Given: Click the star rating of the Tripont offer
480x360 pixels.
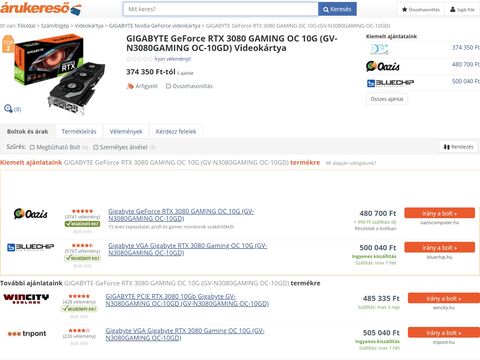Looking at the screenshot, I should tap(79, 330).
